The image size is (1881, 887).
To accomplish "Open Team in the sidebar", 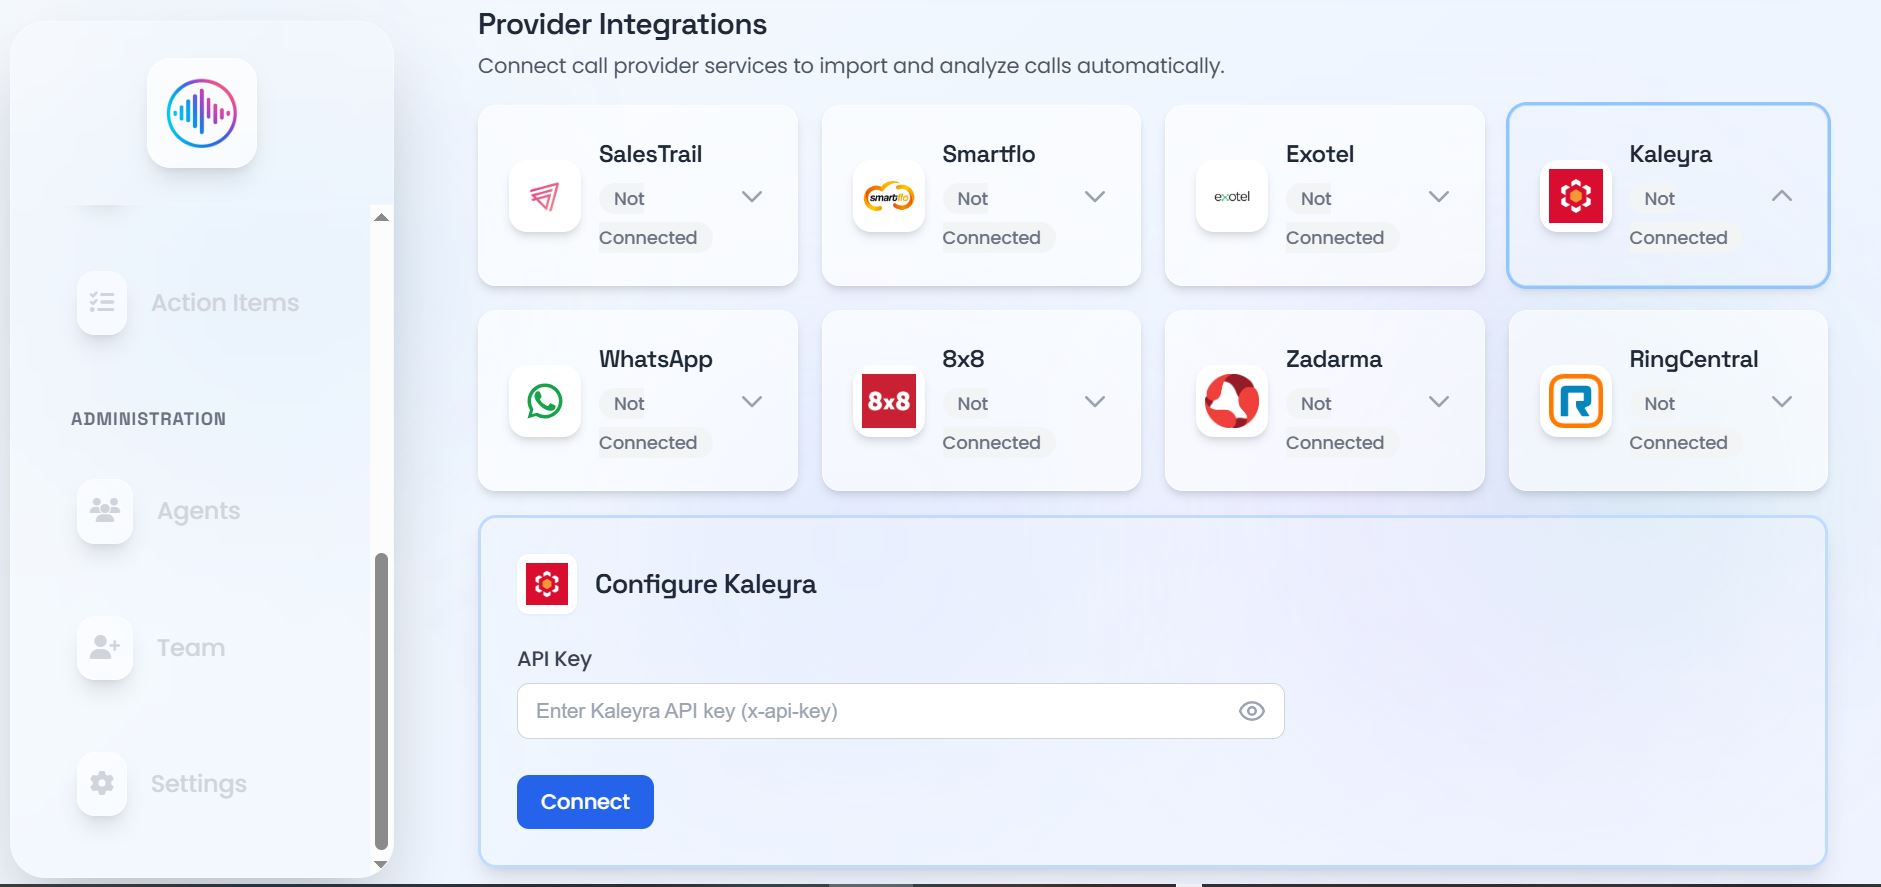I will [x=191, y=648].
